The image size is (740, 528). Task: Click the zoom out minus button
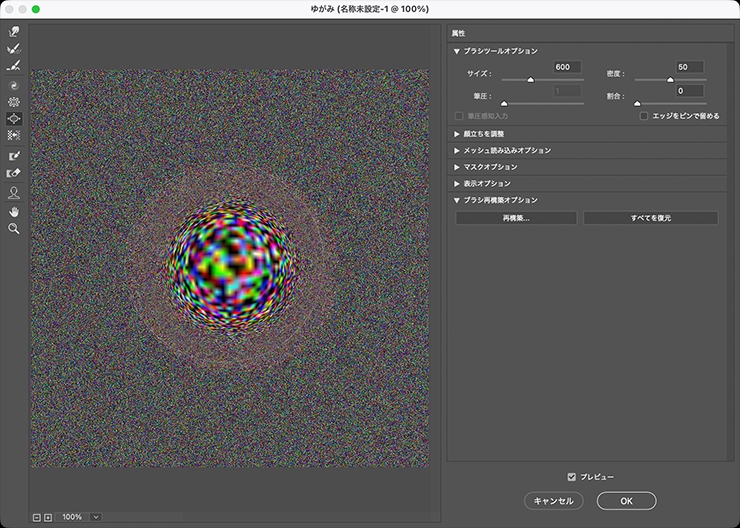37,517
